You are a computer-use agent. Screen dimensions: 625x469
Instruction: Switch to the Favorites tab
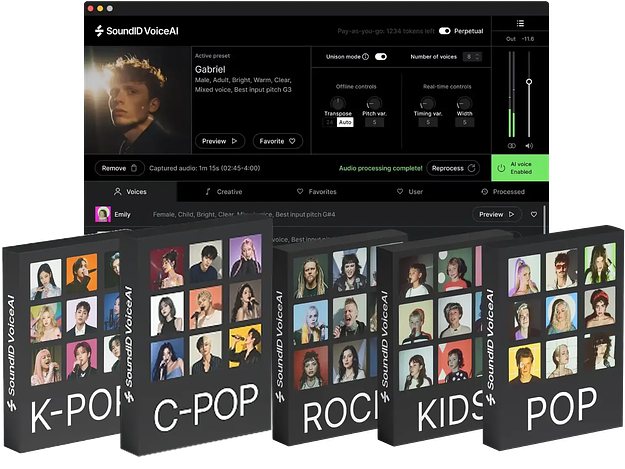[316, 192]
